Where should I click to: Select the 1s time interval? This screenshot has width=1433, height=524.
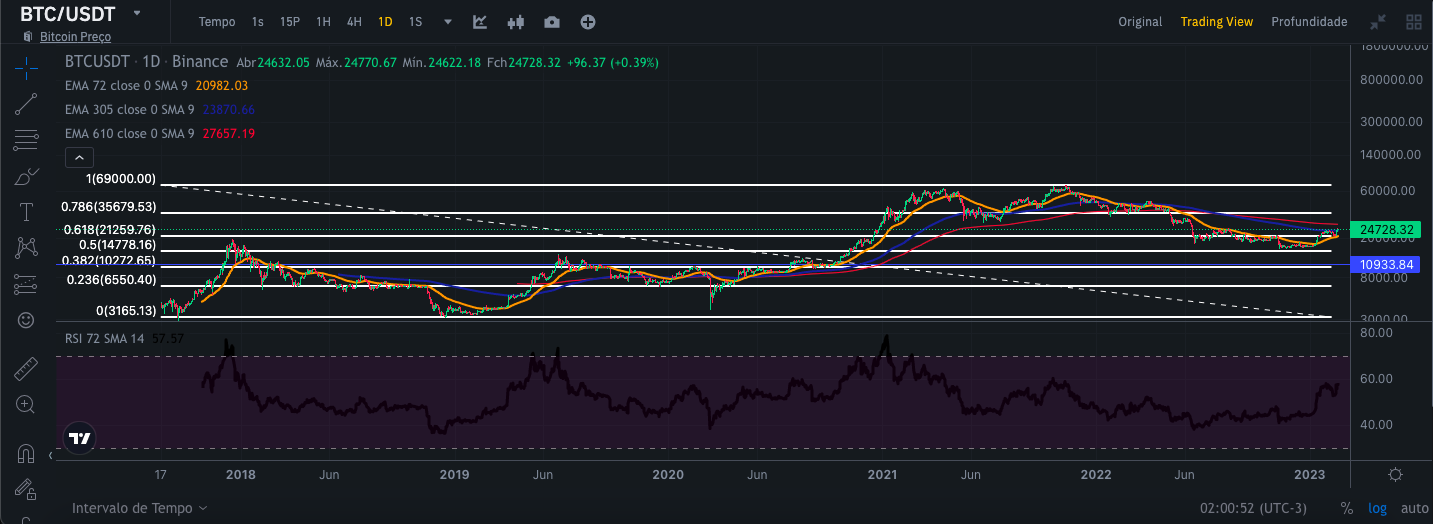pos(258,21)
